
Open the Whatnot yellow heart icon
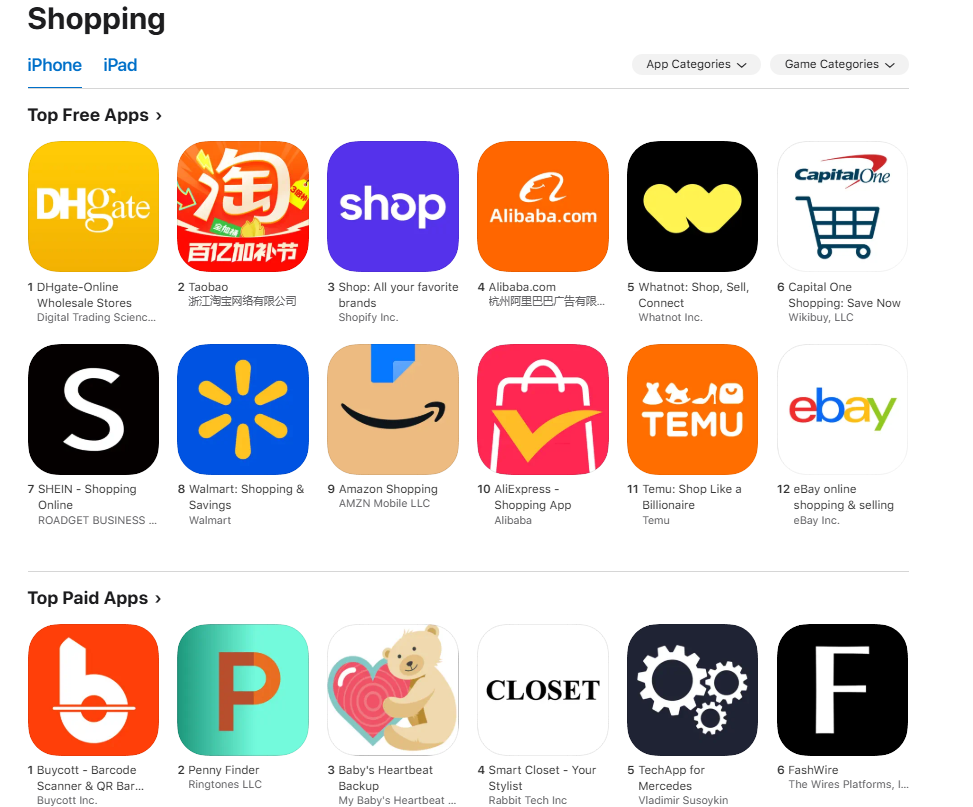[693, 206]
